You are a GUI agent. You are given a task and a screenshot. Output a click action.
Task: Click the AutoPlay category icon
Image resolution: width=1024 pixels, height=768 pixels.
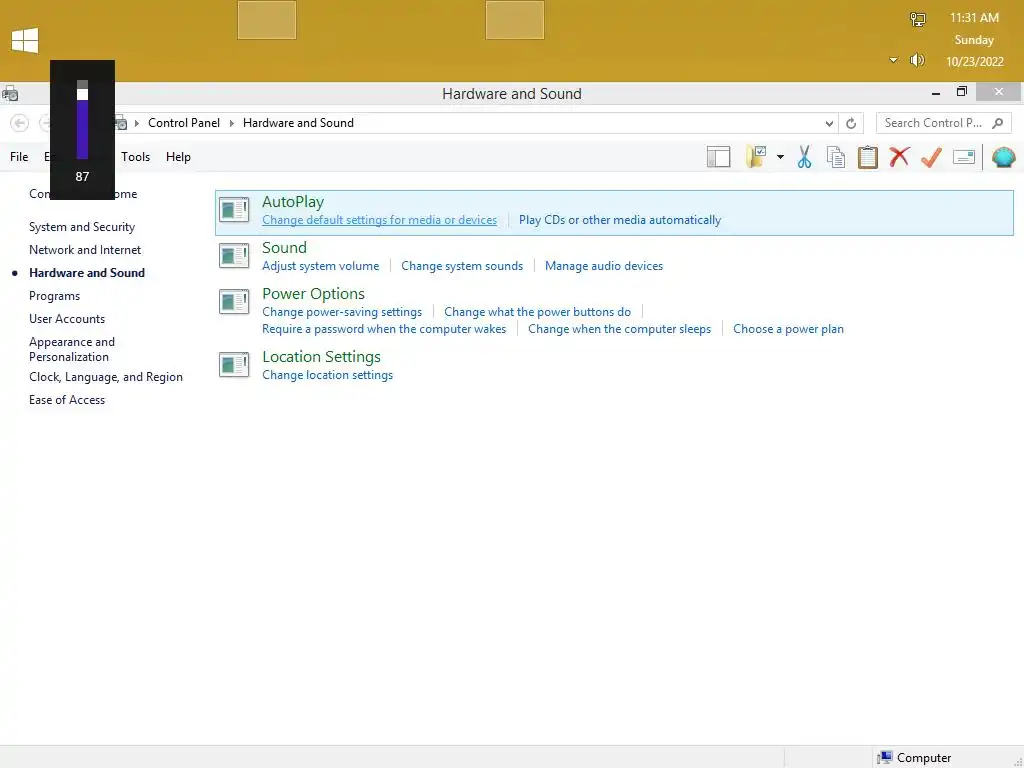coord(234,210)
